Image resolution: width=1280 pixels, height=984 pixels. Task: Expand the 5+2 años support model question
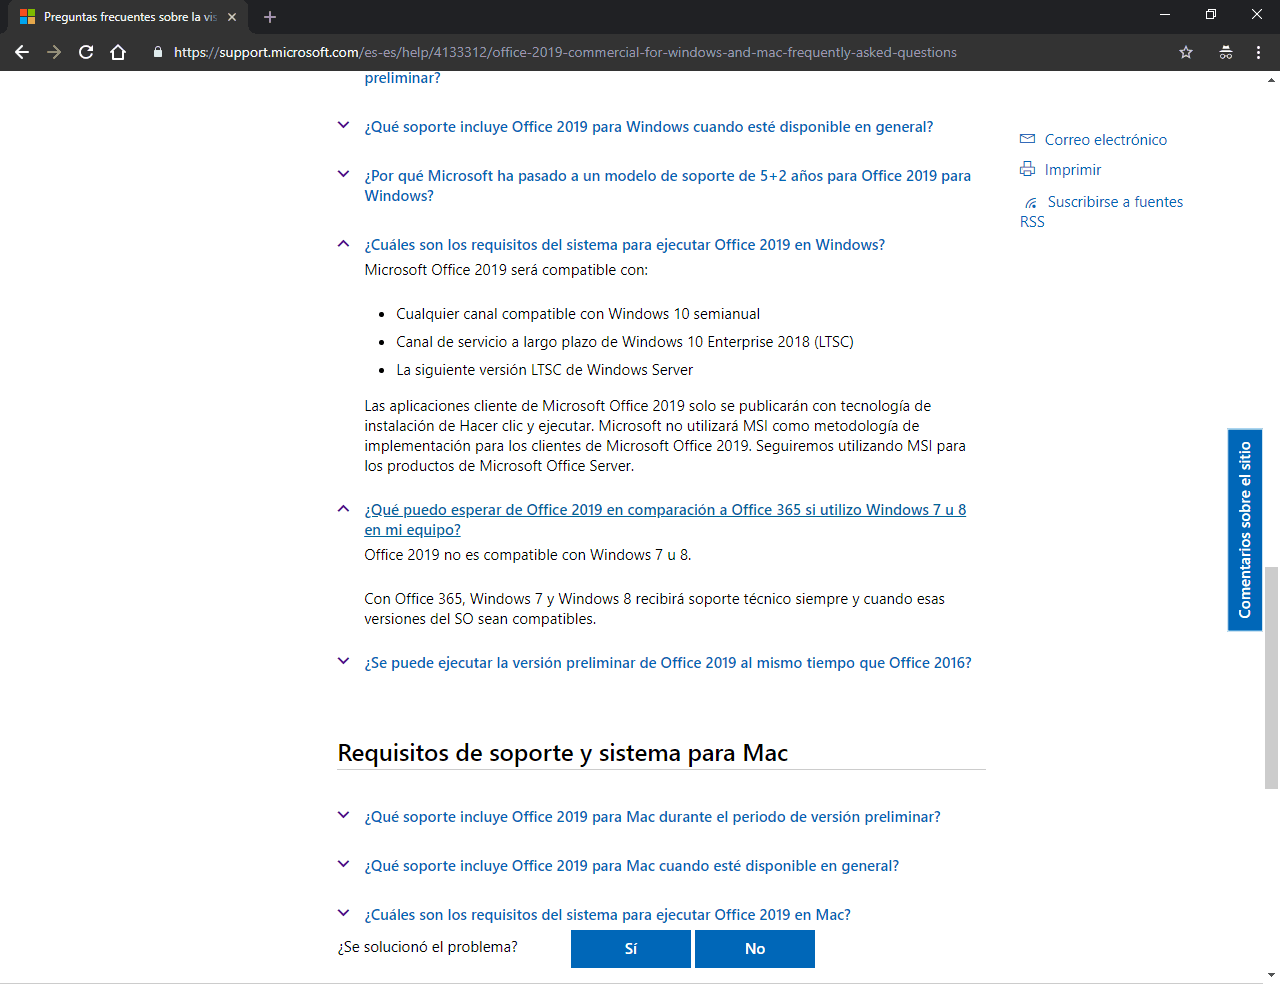tap(343, 175)
